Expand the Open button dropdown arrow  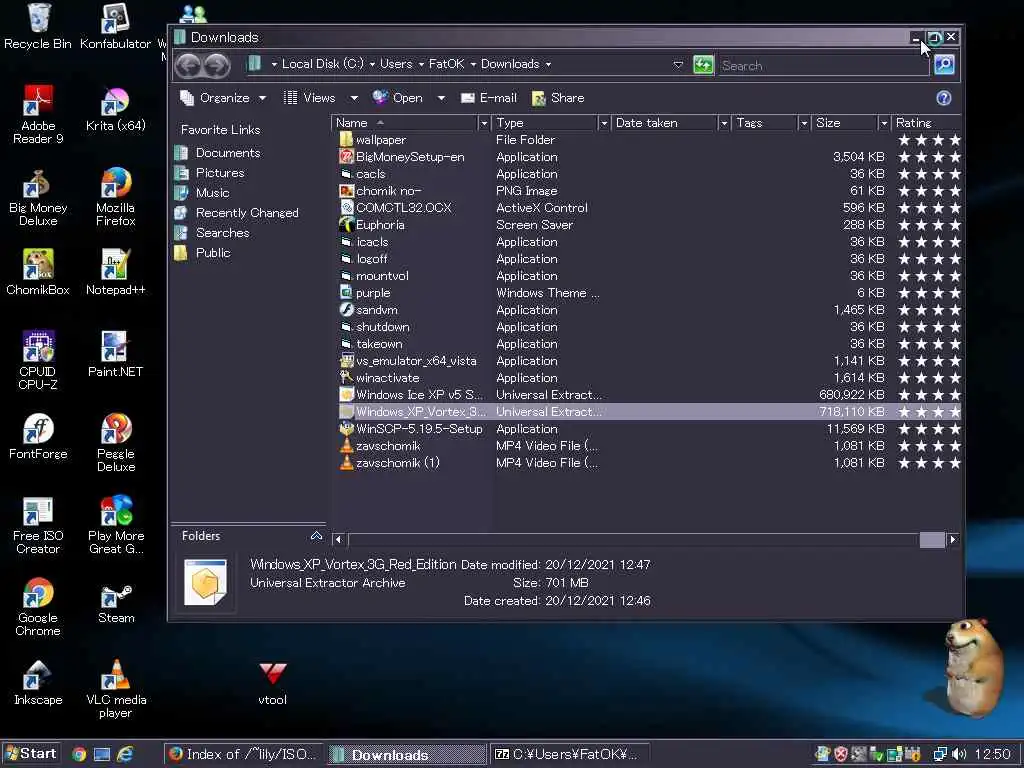click(x=441, y=98)
